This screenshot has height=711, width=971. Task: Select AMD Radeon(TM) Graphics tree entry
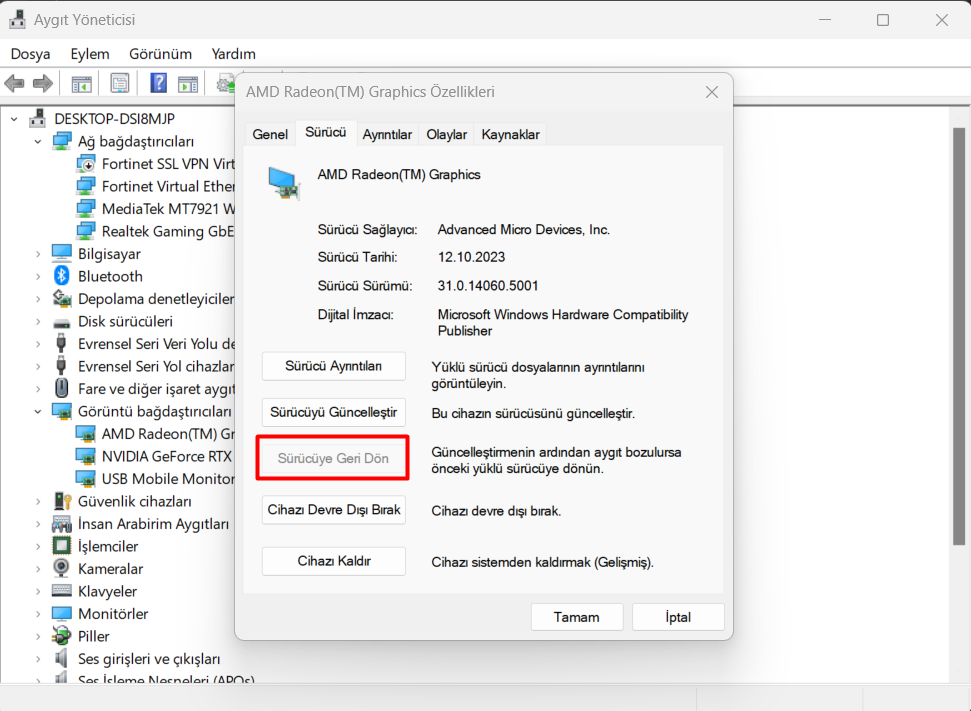(155, 434)
